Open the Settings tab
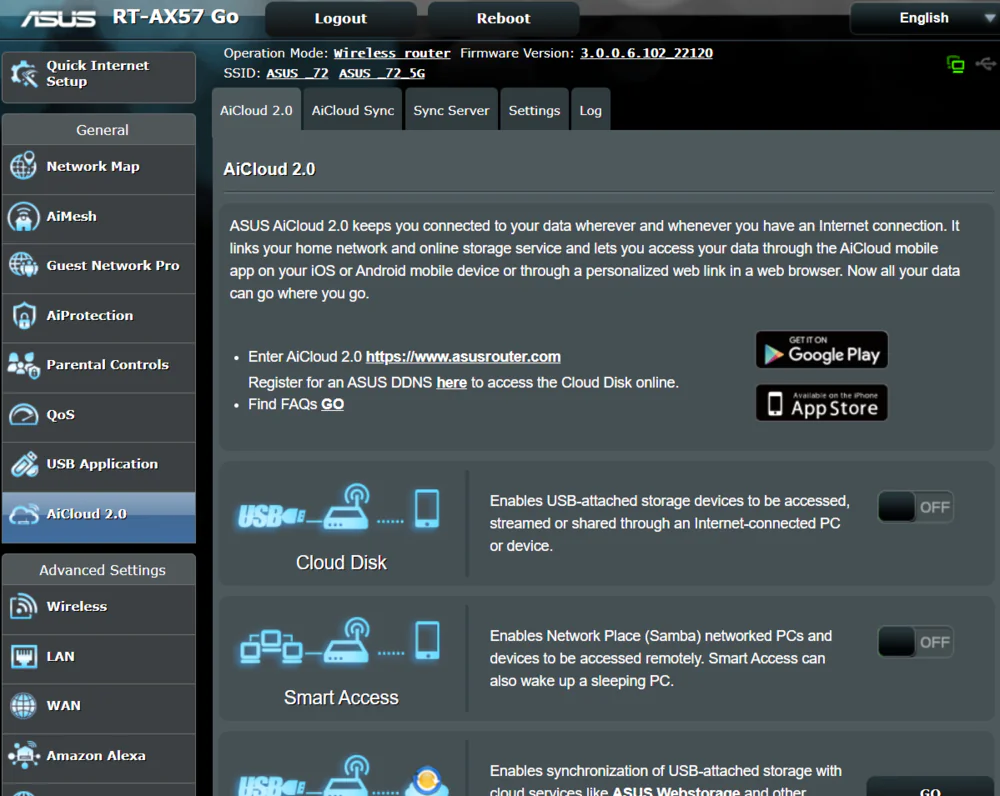This screenshot has height=796, width=1000. pyautogui.click(x=534, y=110)
